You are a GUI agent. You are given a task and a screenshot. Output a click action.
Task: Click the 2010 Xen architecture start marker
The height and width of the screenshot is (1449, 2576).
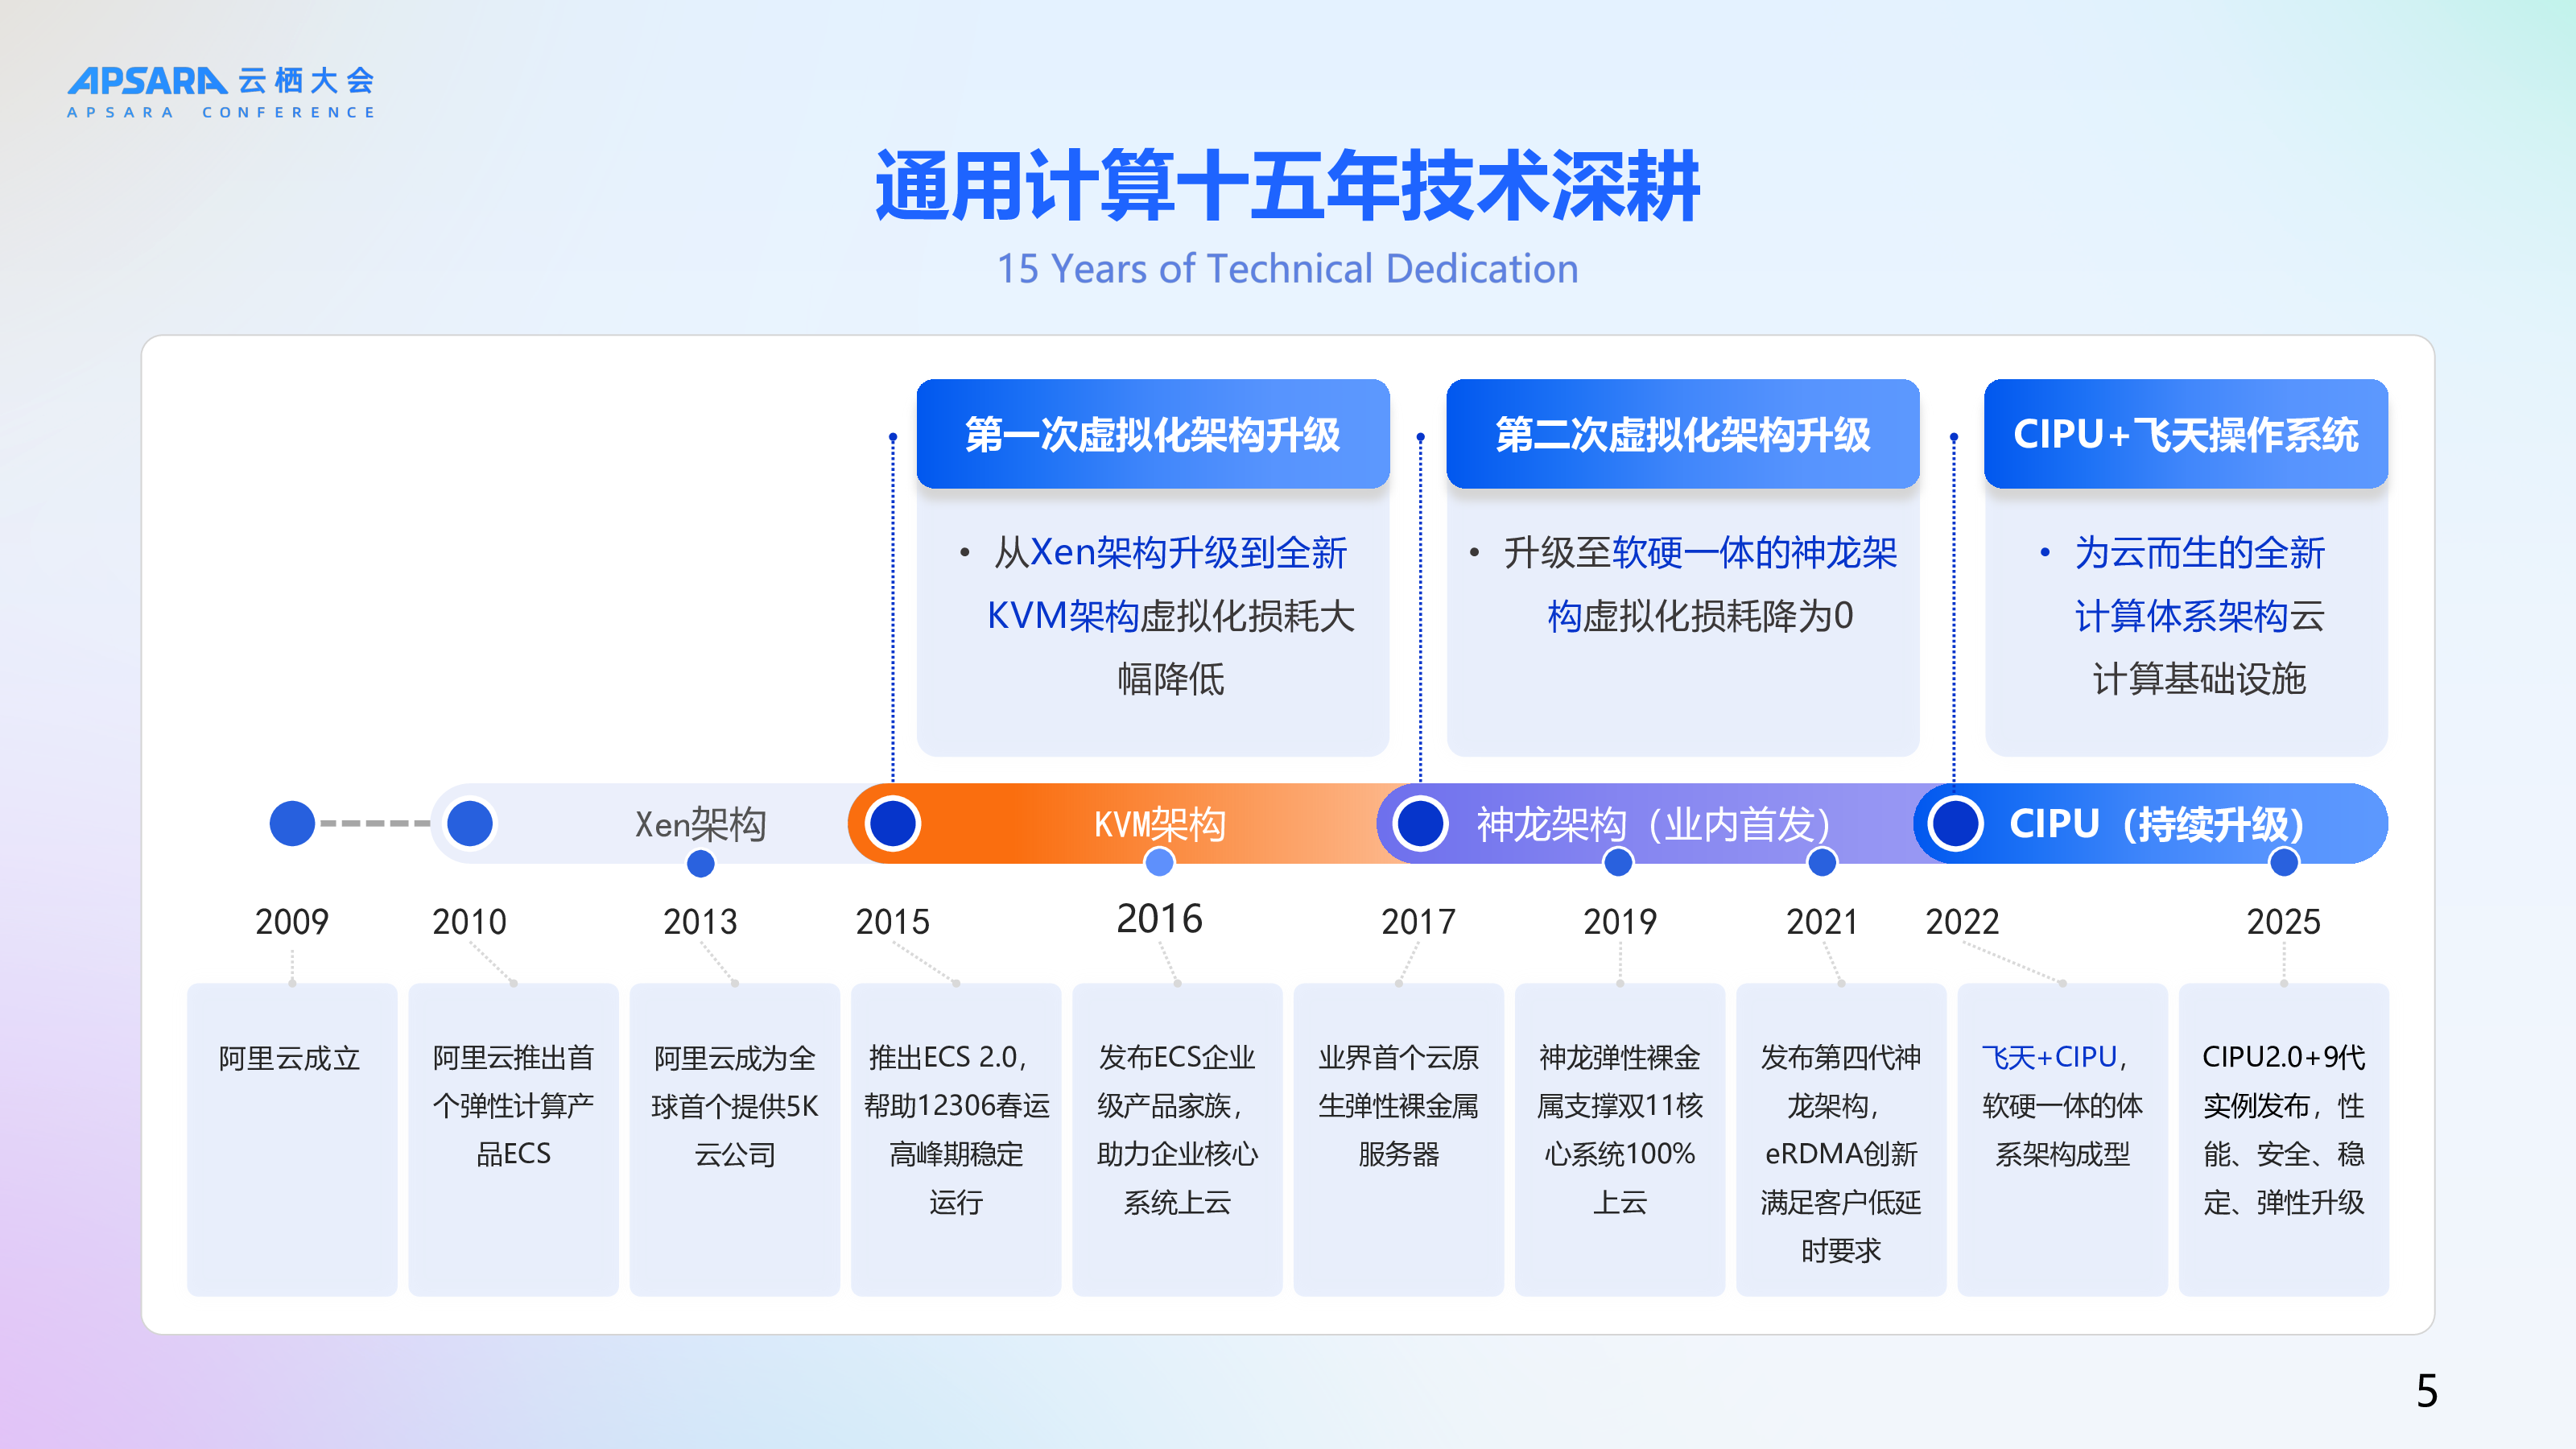(x=470, y=823)
